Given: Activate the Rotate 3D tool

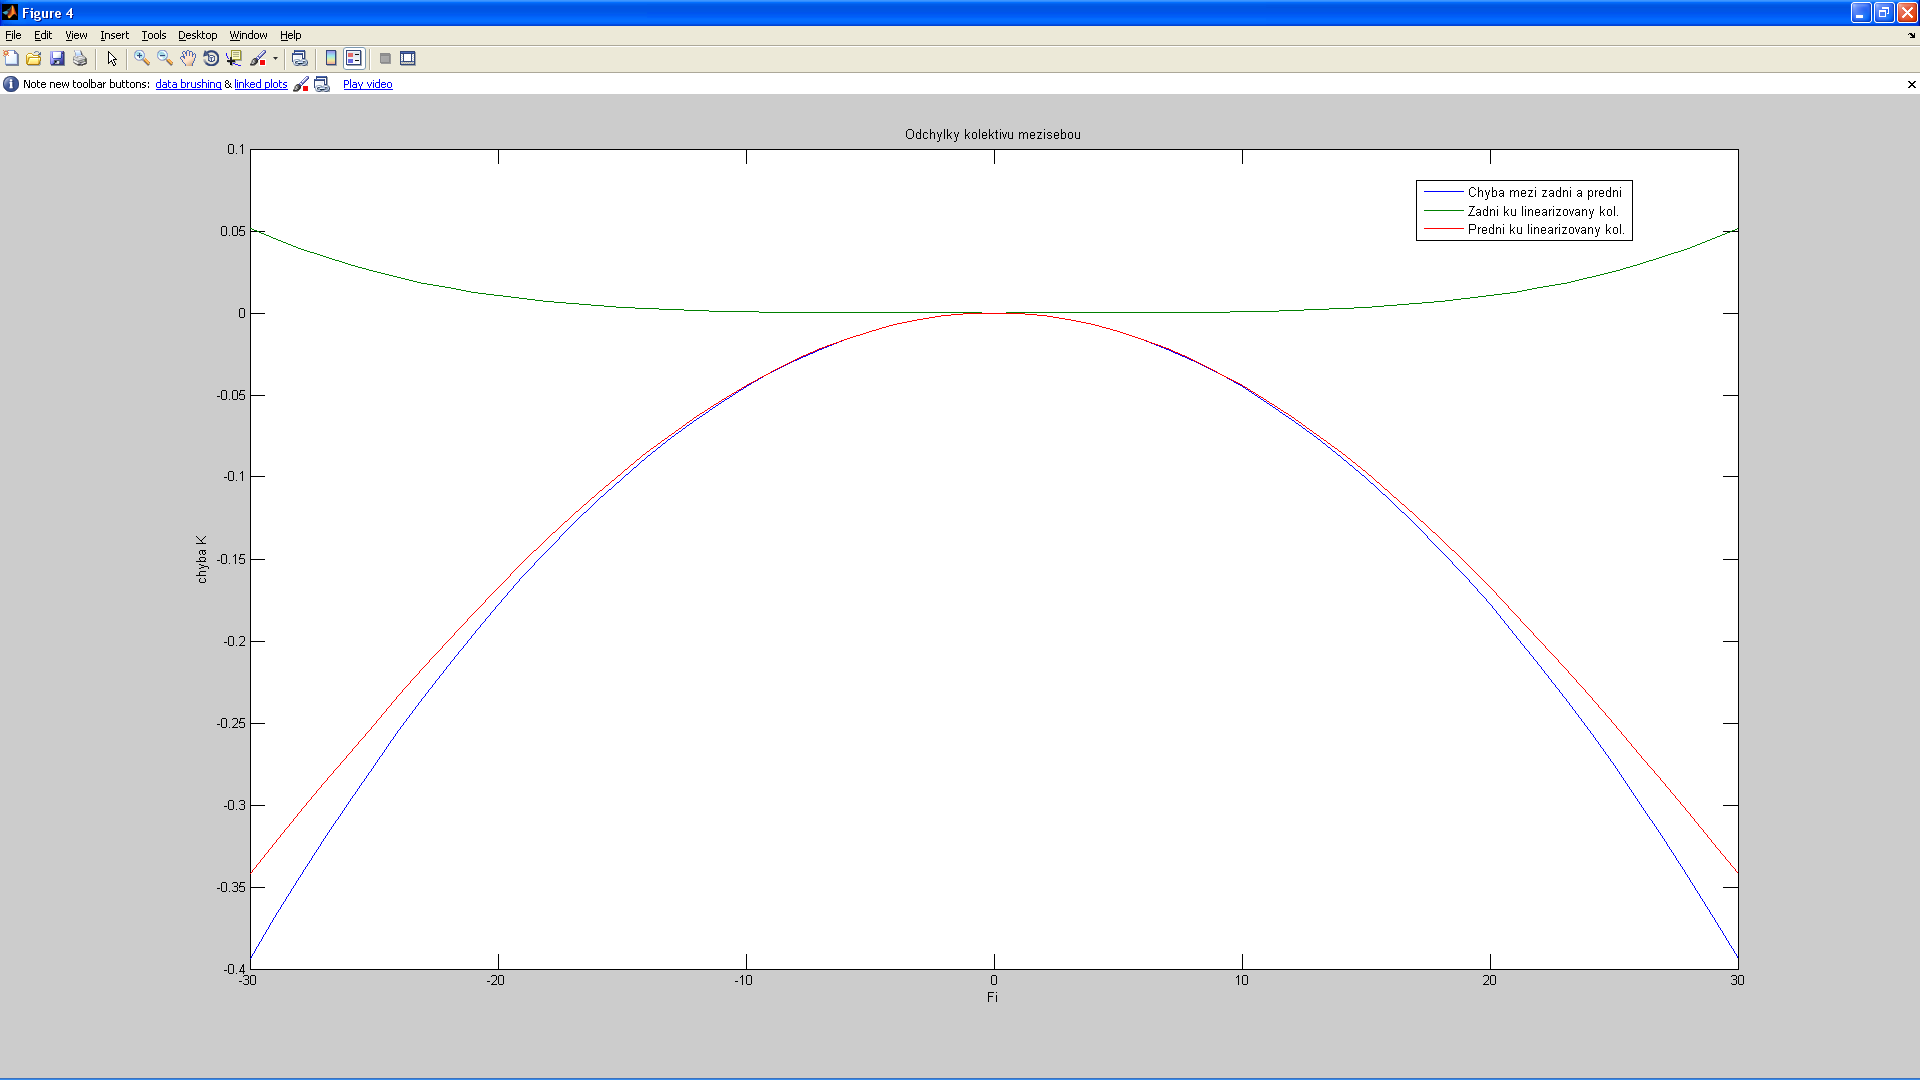Looking at the screenshot, I should pyautogui.click(x=211, y=58).
